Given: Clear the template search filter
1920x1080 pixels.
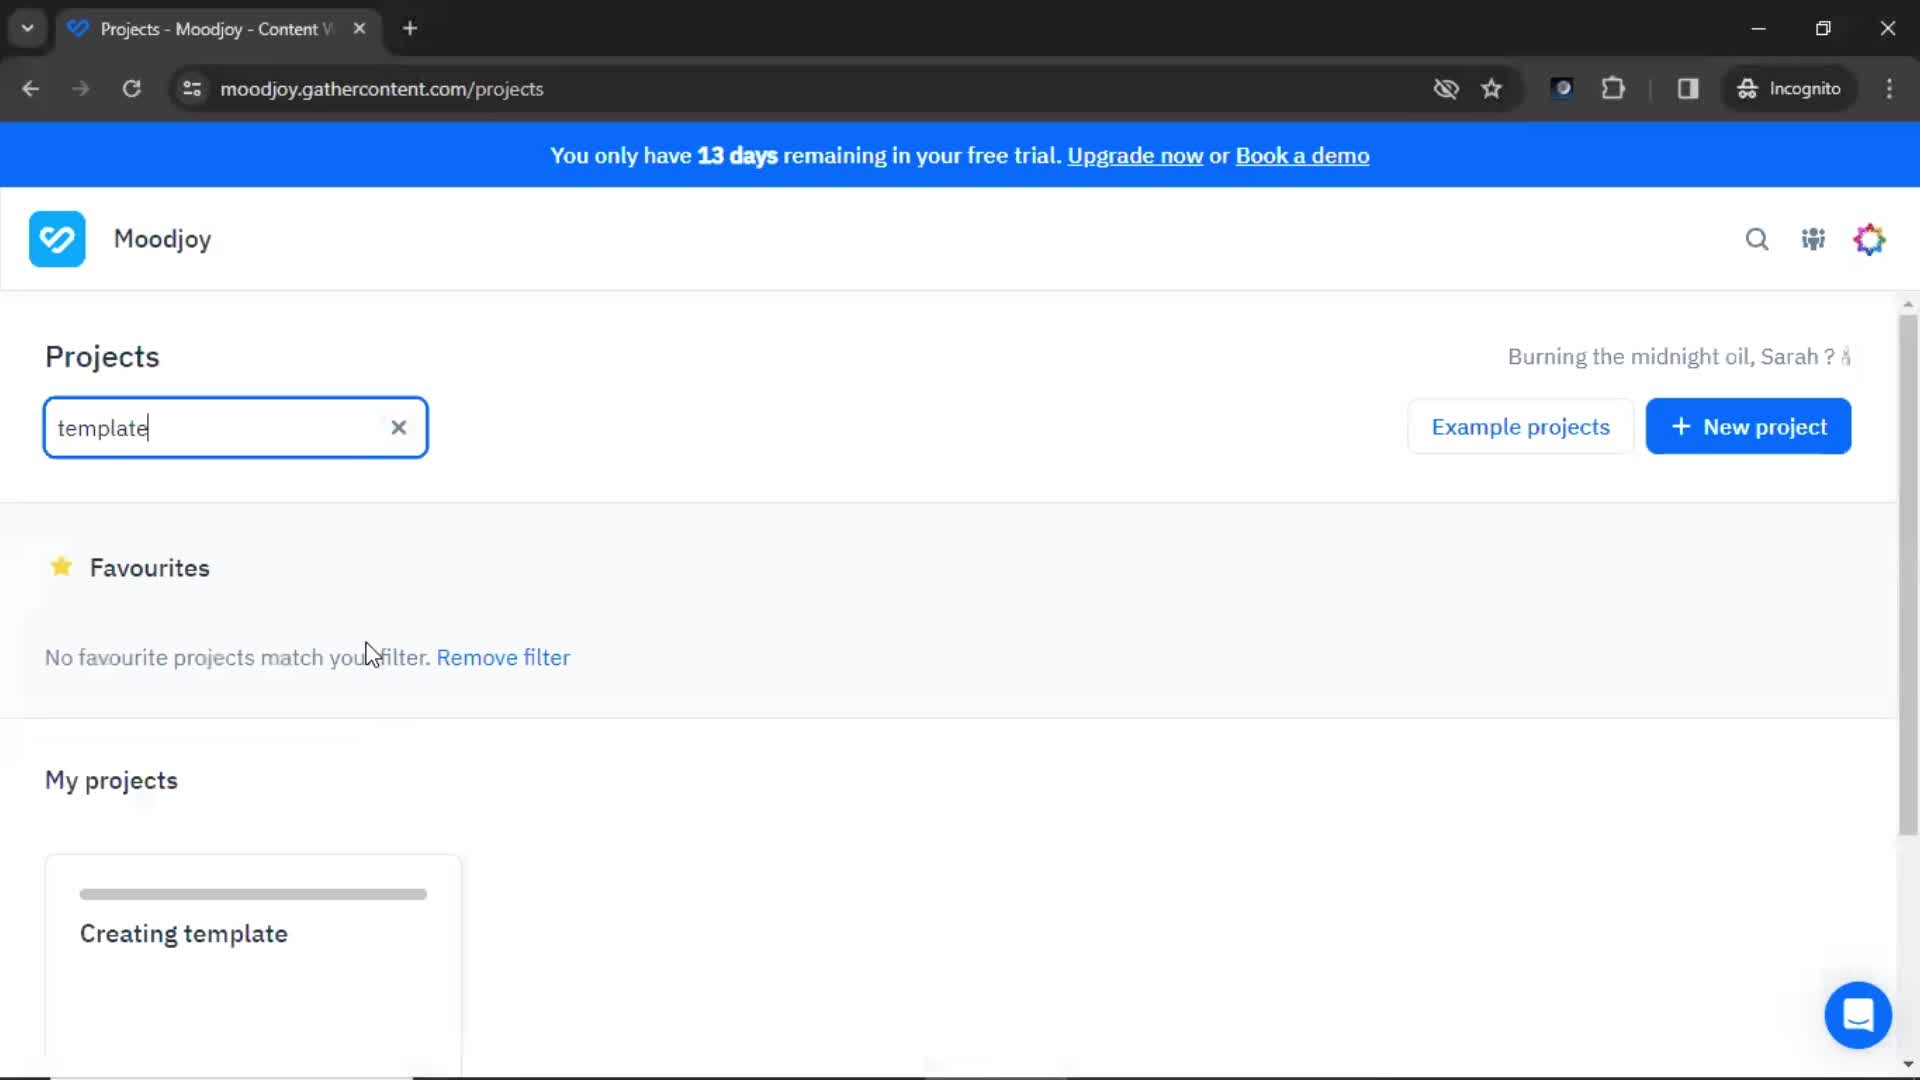Looking at the screenshot, I should click(x=400, y=427).
